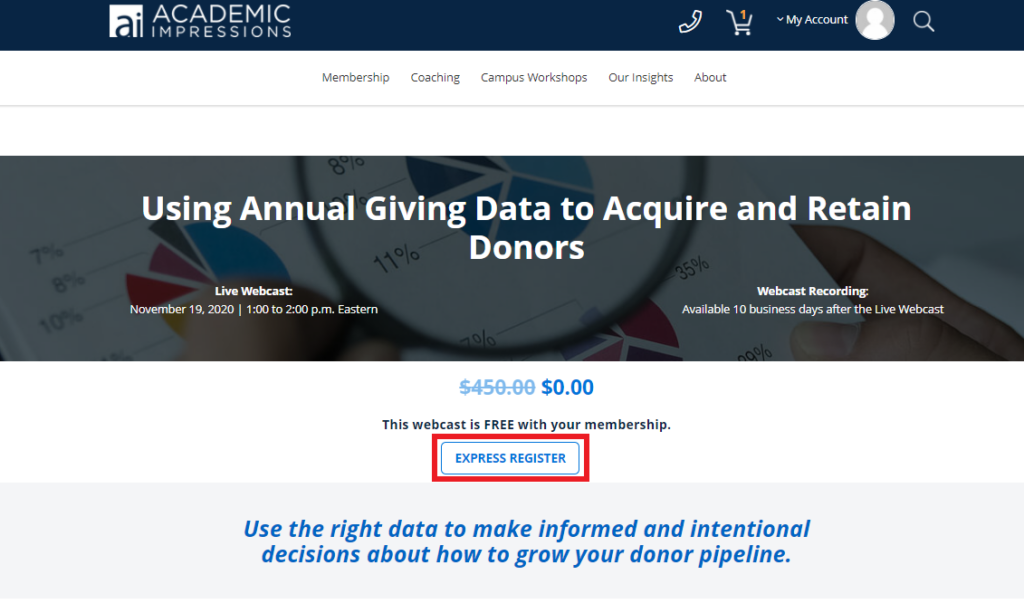The height and width of the screenshot is (613, 1024).
Task: Click the user avatar picture
Action: click(875, 20)
